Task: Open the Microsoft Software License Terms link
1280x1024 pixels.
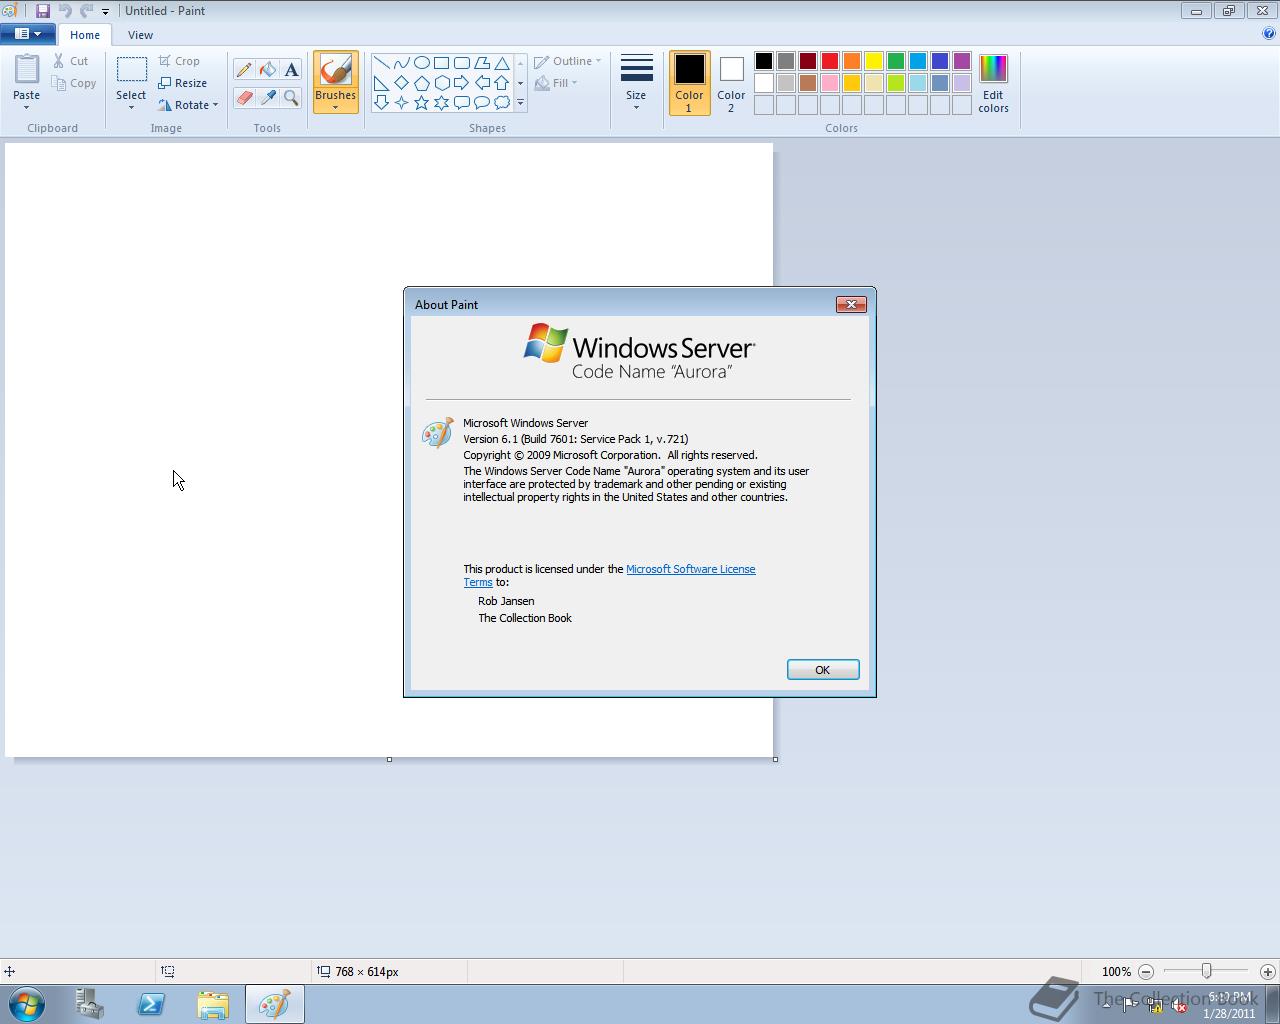Action: 690,569
